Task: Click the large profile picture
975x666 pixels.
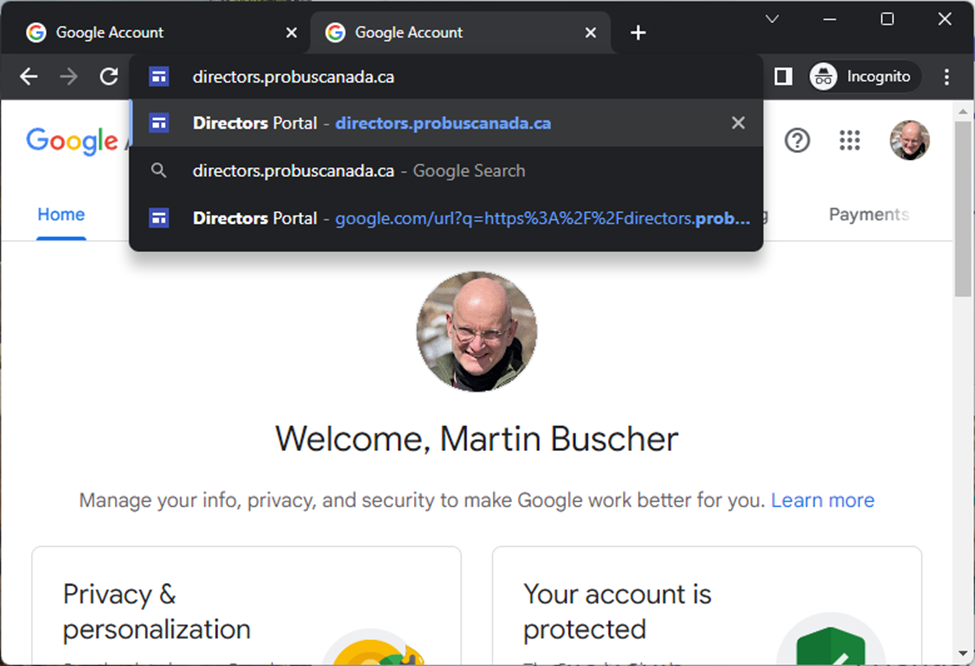Action: [477, 331]
